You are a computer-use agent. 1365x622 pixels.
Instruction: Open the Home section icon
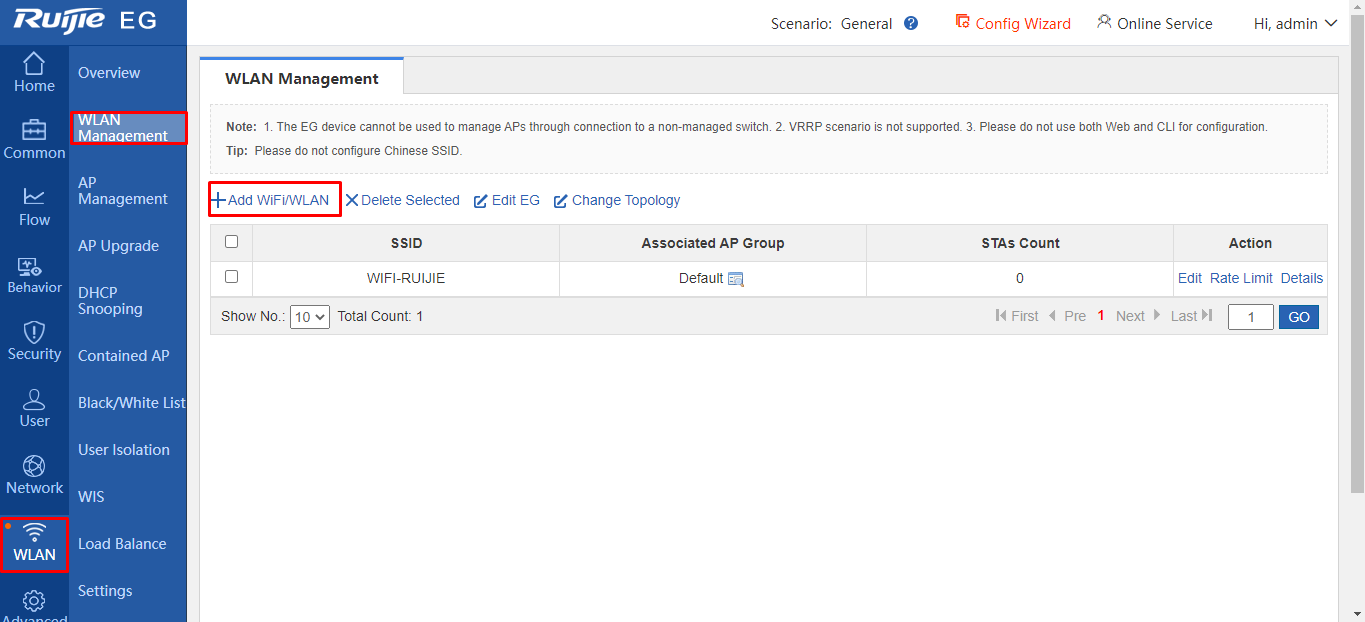pos(34,64)
